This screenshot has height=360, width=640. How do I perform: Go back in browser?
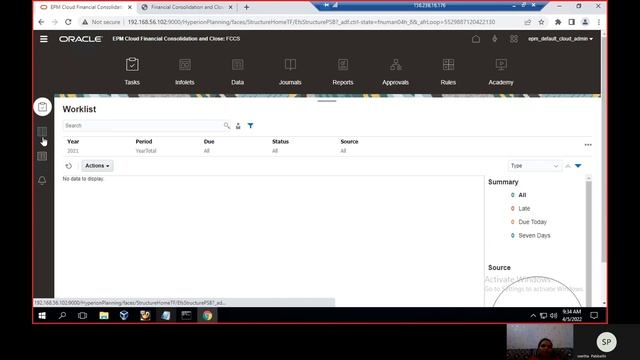41,22
